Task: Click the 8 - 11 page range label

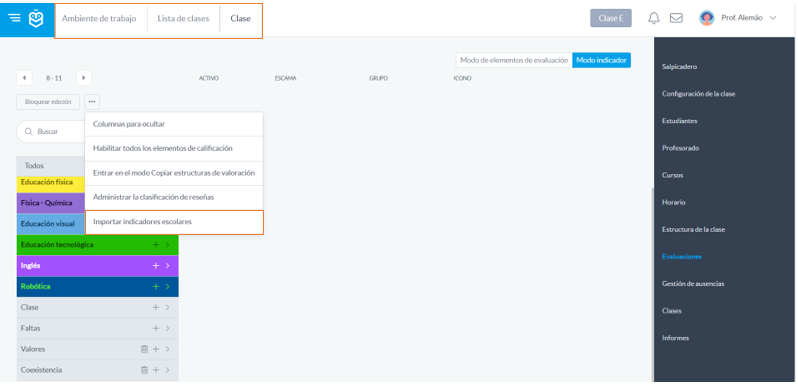Action: (x=54, y=78)
